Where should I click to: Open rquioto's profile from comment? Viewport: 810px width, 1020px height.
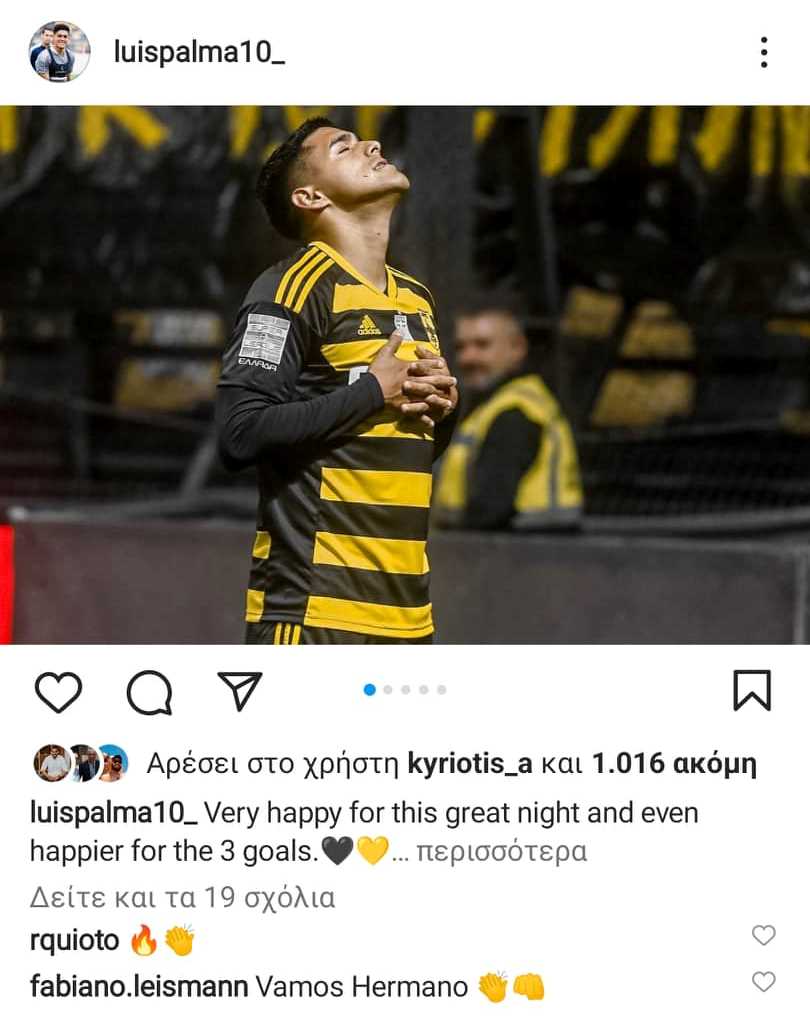[x=75, y=940]
